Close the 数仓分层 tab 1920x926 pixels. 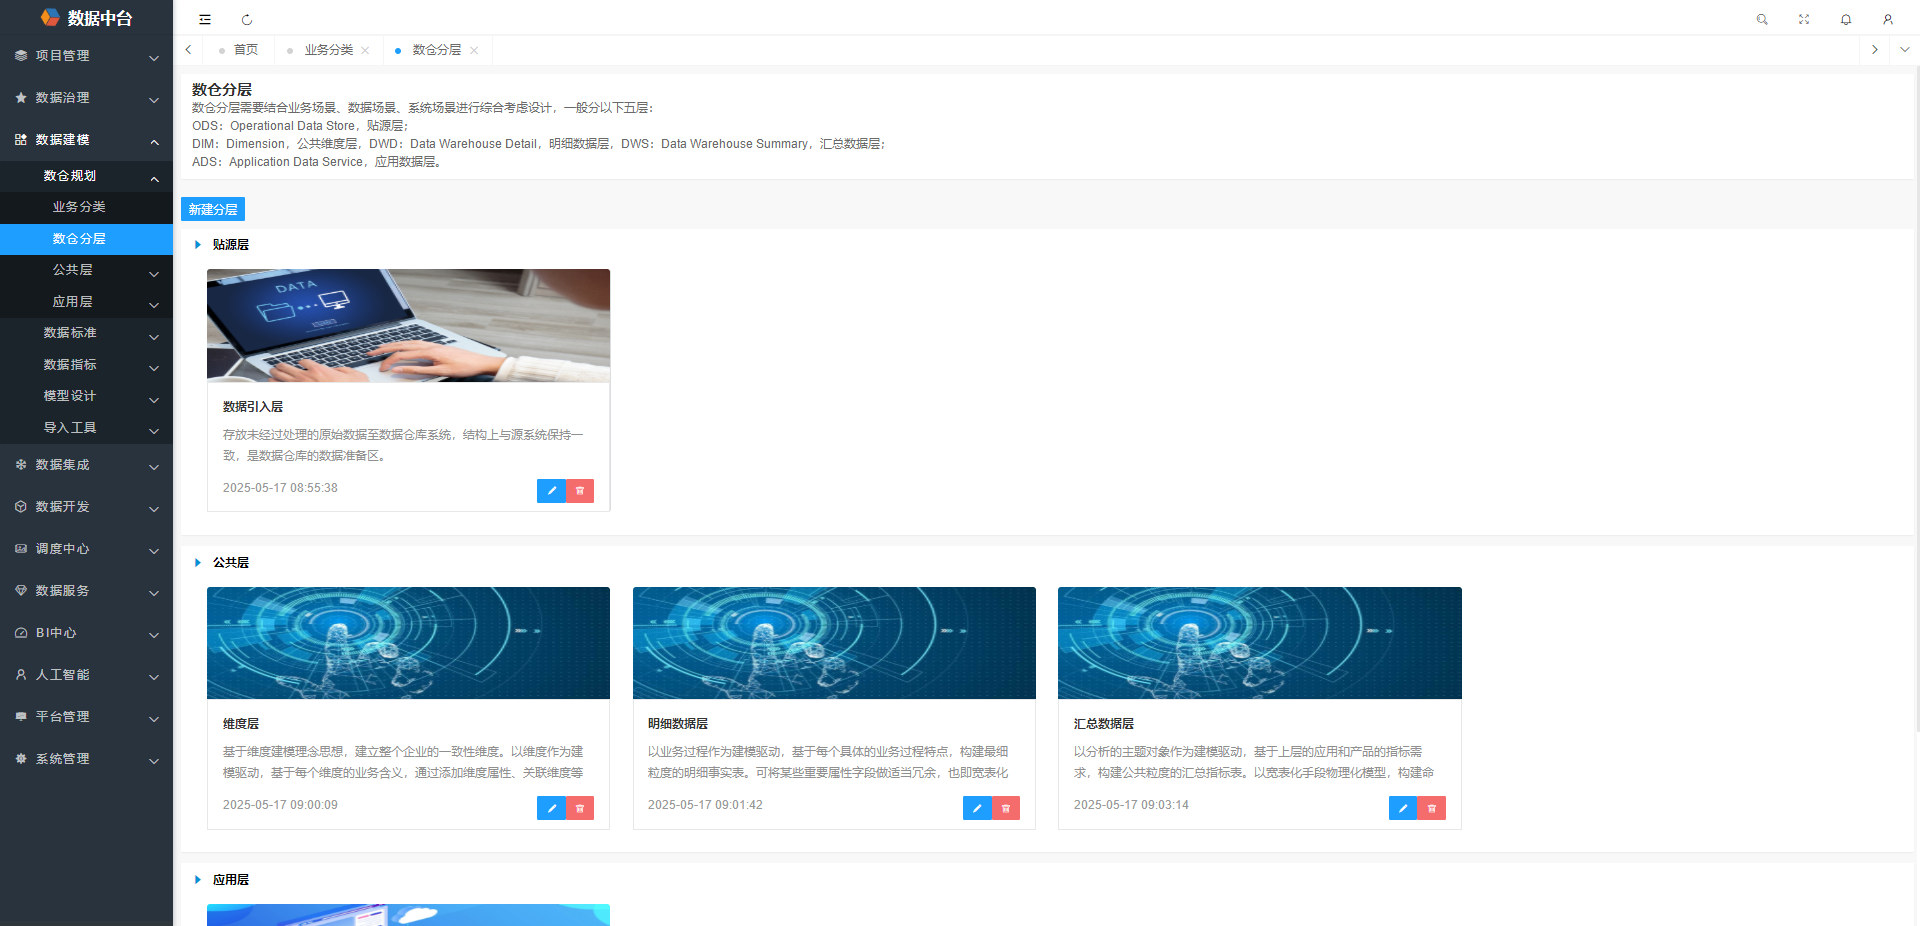coord(474,50)
